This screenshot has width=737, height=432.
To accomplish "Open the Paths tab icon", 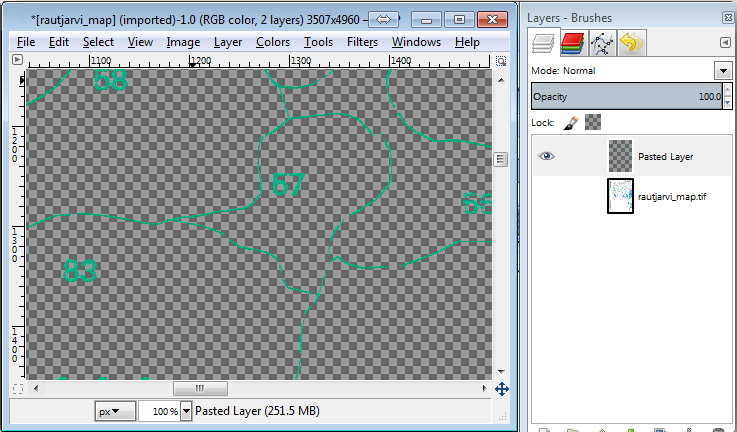I will coord(602,42).
